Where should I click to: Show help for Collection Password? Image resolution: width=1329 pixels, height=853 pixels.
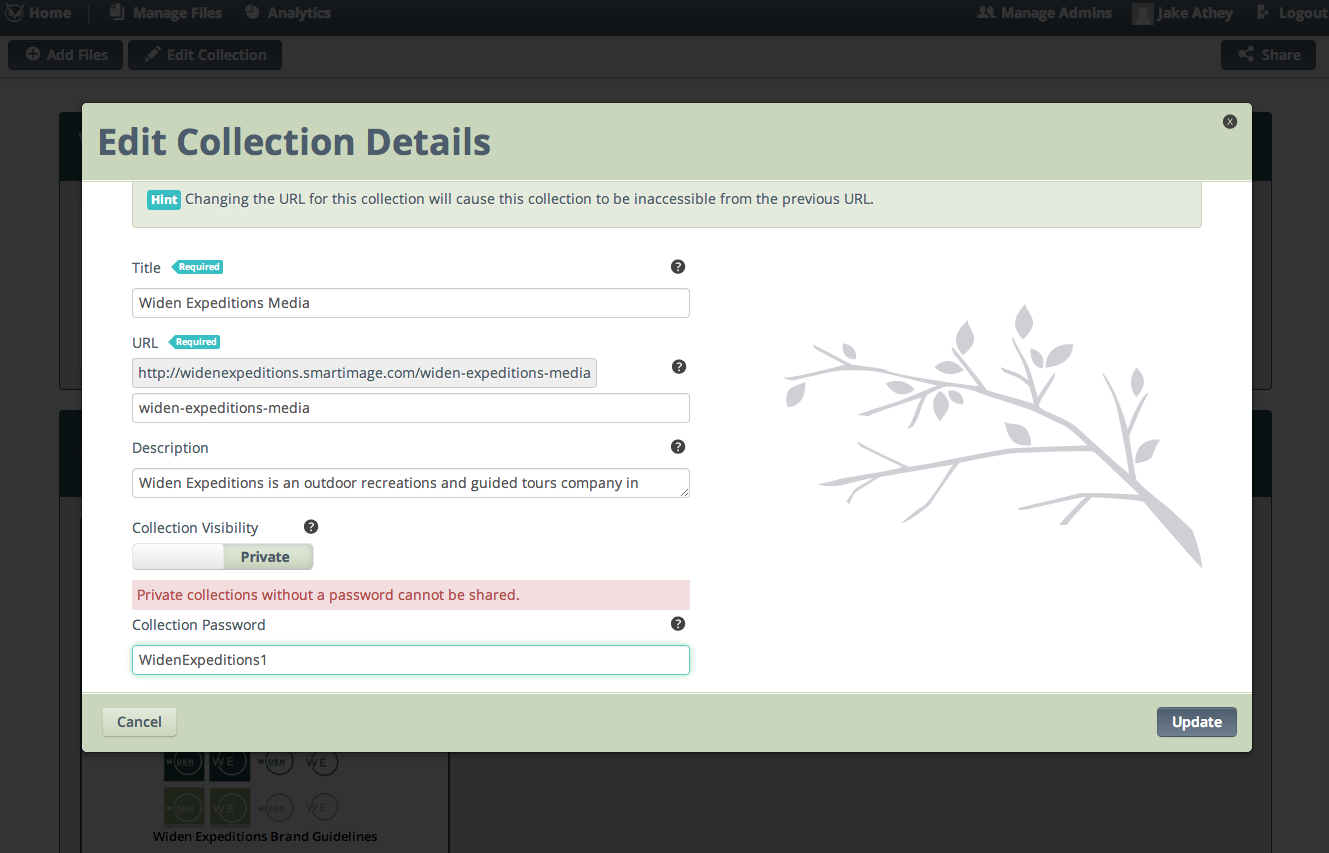(678, 624)
